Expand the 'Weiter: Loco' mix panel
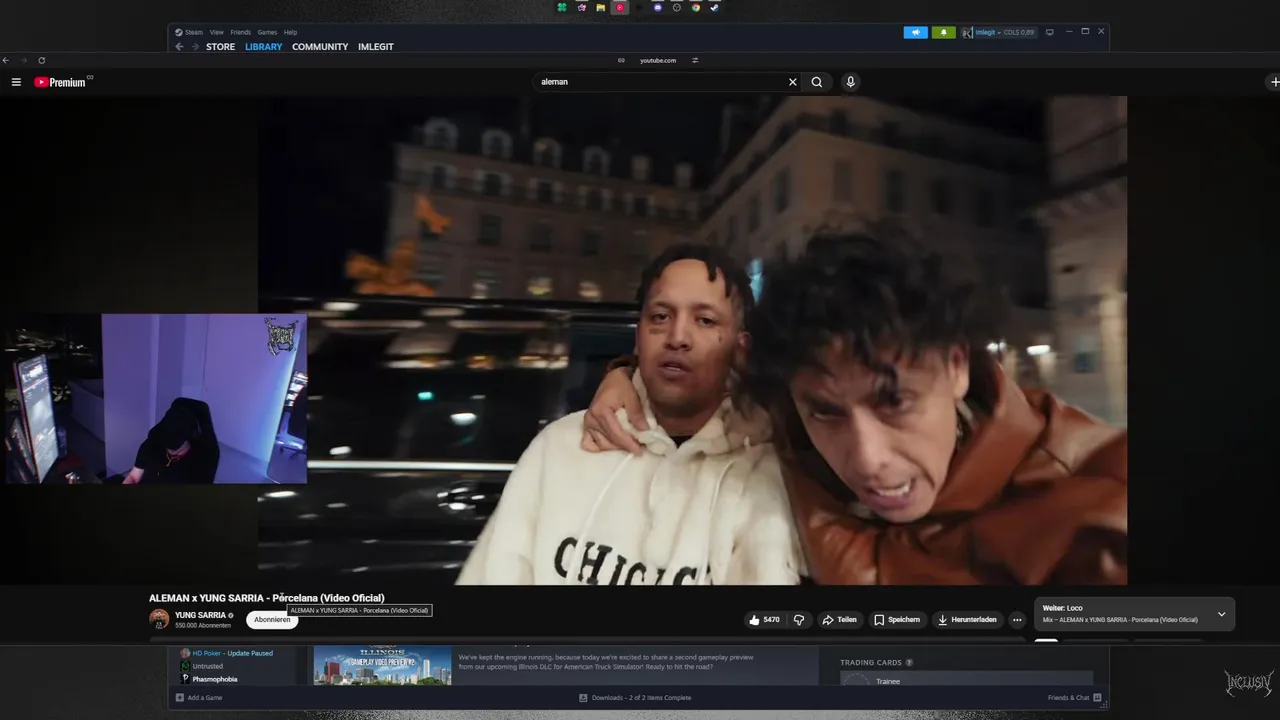The height and width of the screenshot is (720, 1280). 1221,614
